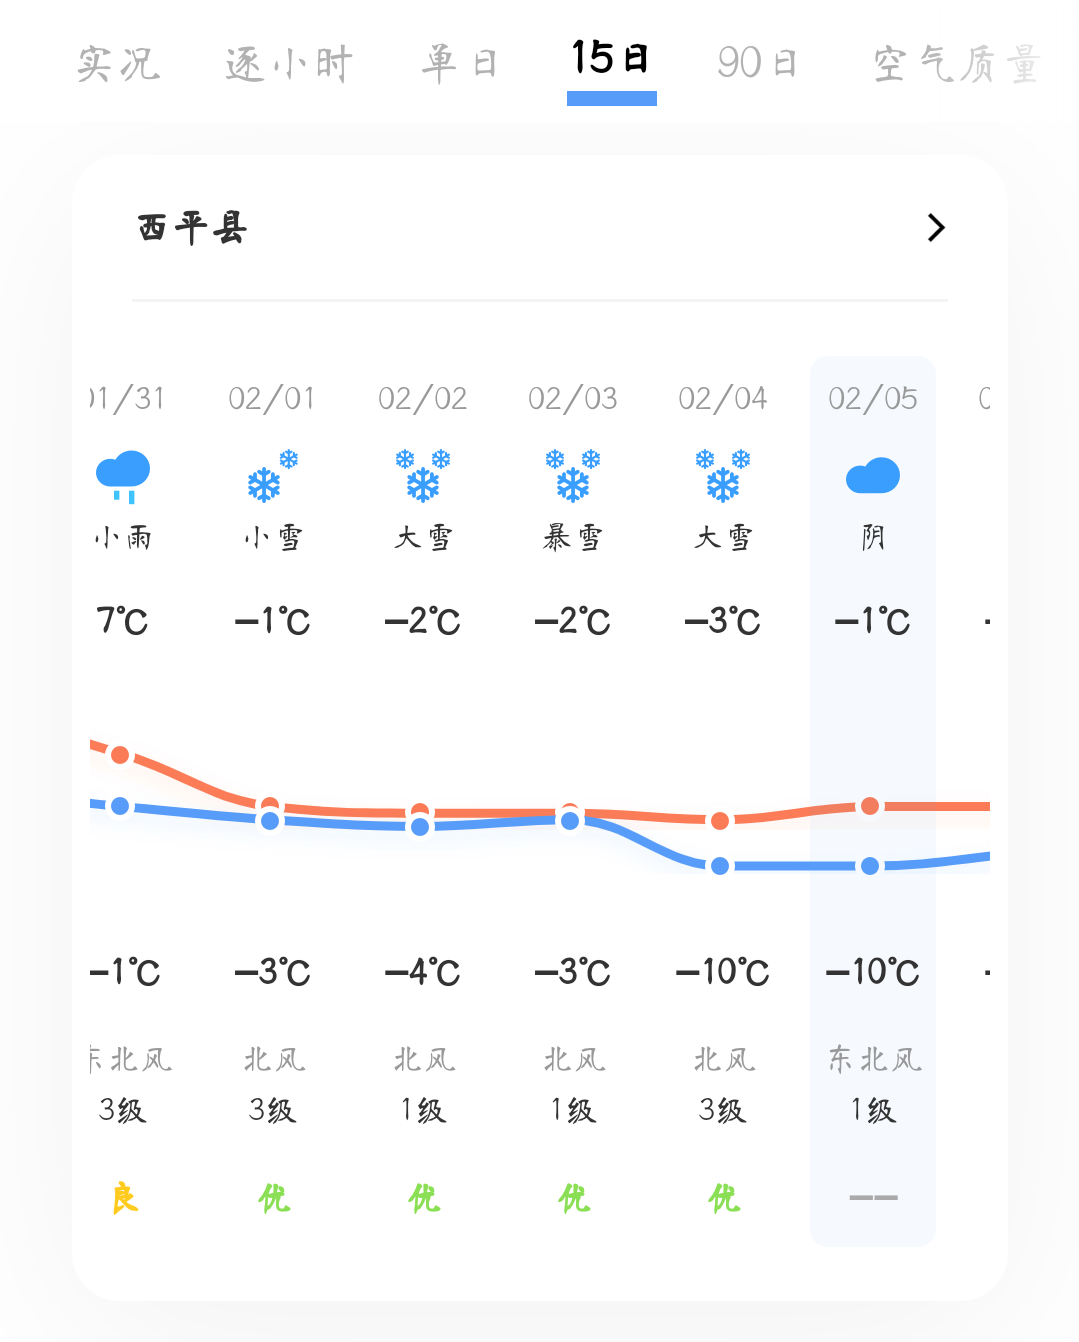Open the 90日 forecast tab
Viewport: 1079px width, 1342px height.
tap(757, 64)
